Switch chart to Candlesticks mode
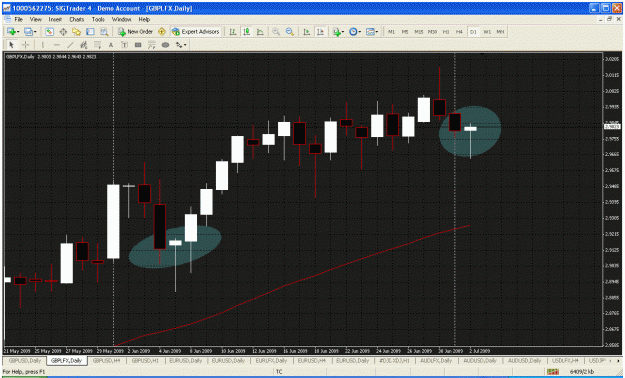The height and width of the screenshot is (378, 625). pyautogui.click(x=246, y=32)
